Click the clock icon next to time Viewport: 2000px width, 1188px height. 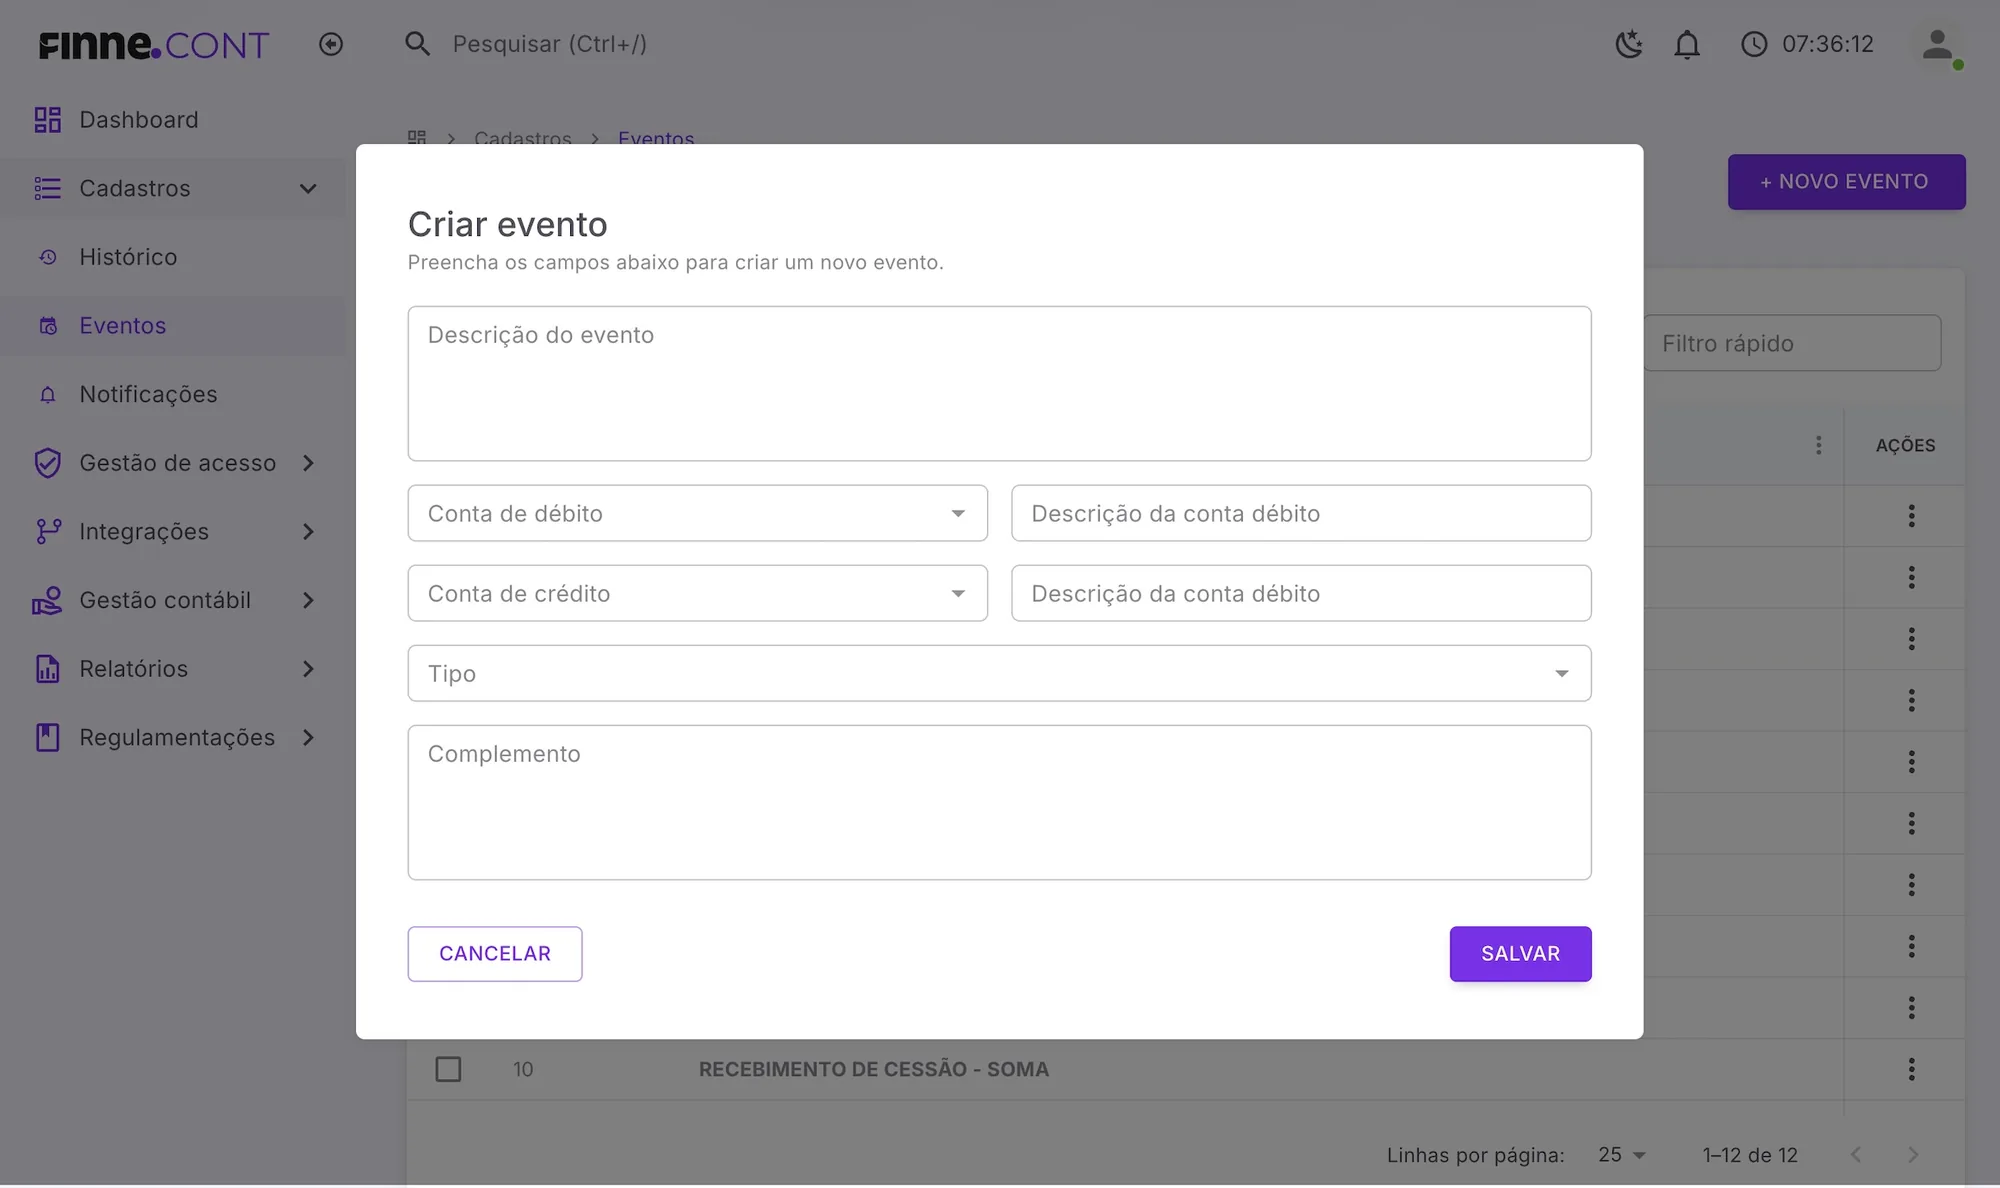1754,44
